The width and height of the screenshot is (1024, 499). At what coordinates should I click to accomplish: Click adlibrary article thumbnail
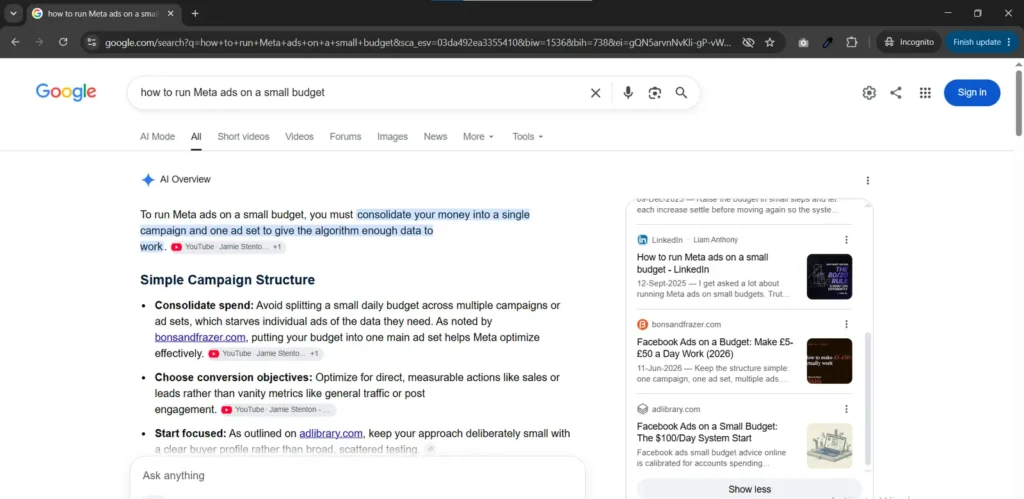pos(829,445)
